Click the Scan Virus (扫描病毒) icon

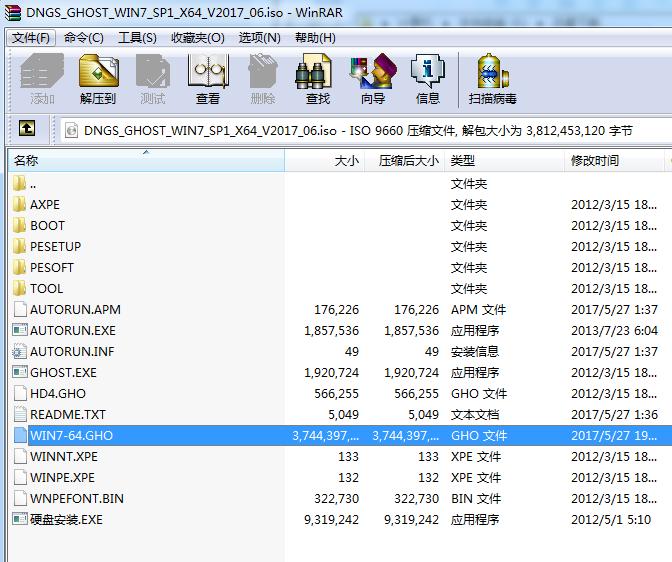tap(492, 71)
